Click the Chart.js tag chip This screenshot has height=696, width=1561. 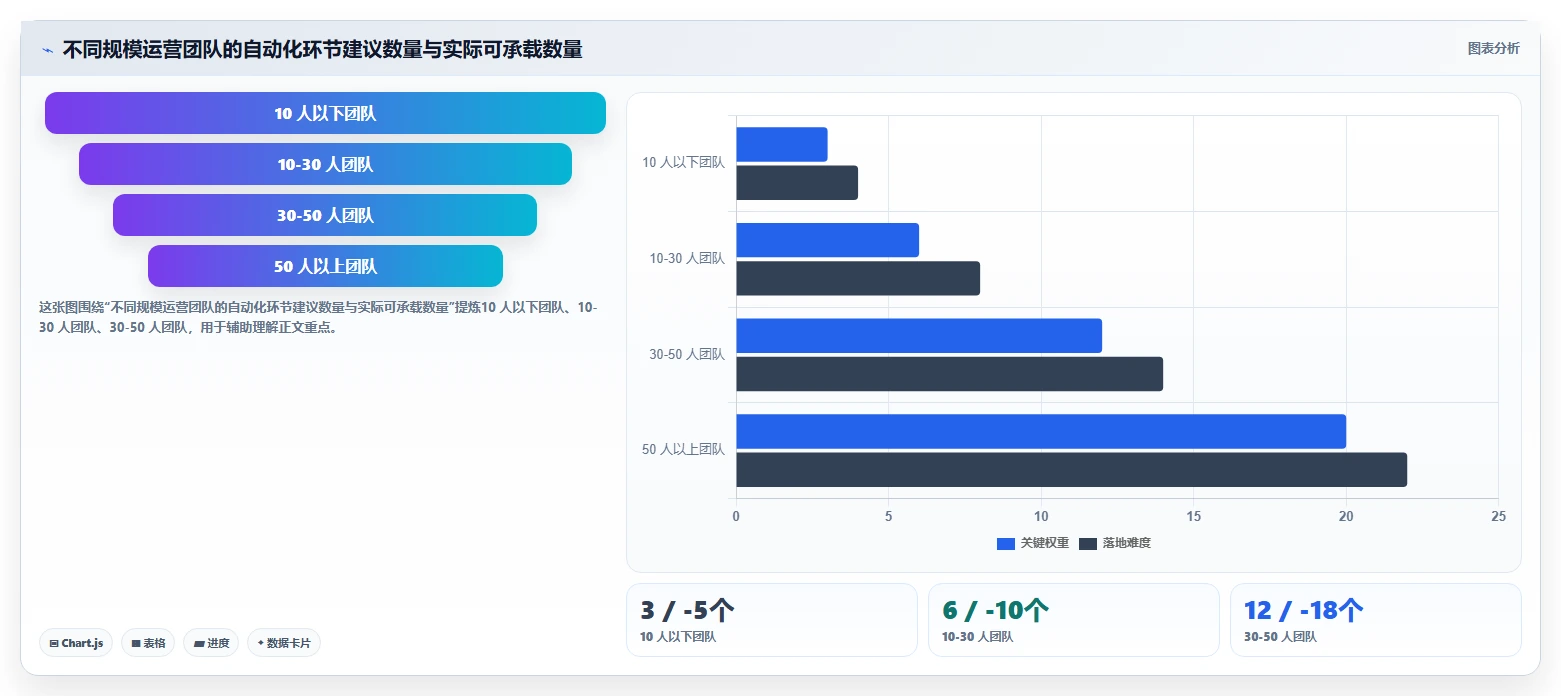(76, 643)
